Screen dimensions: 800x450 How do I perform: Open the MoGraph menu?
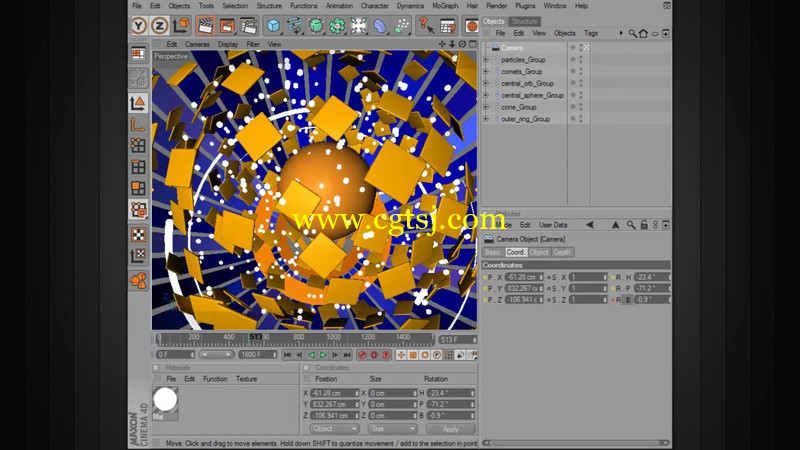pyautogui.click(x=445, y=6)
